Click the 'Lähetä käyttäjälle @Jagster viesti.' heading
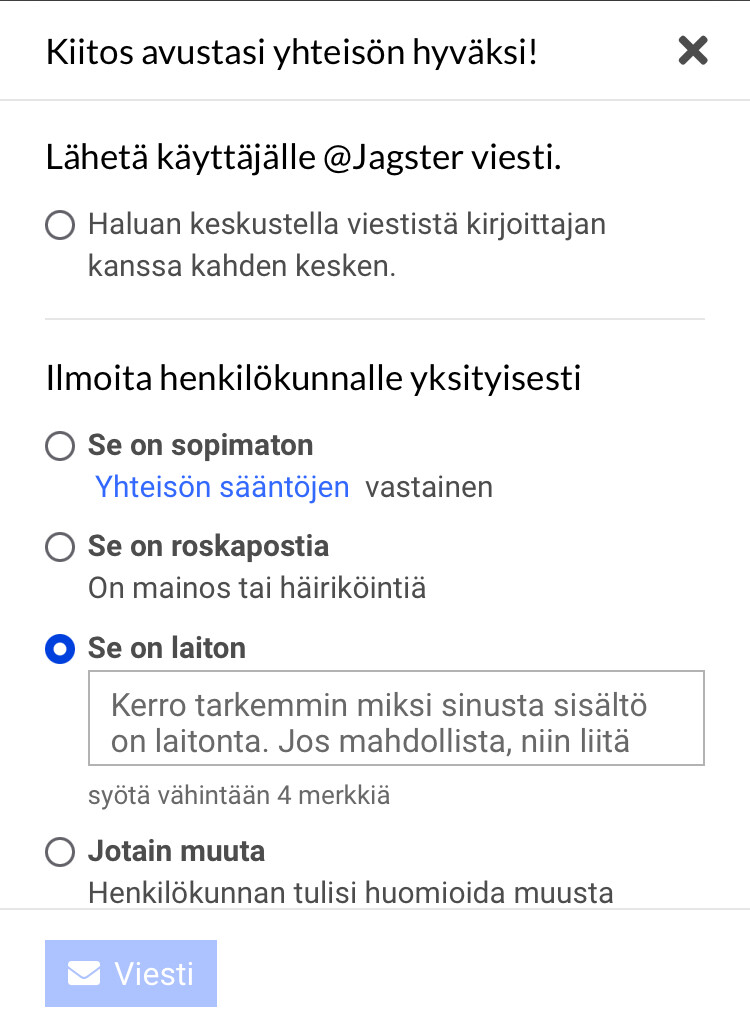The image size is (750, 1036). pos(303,158)
